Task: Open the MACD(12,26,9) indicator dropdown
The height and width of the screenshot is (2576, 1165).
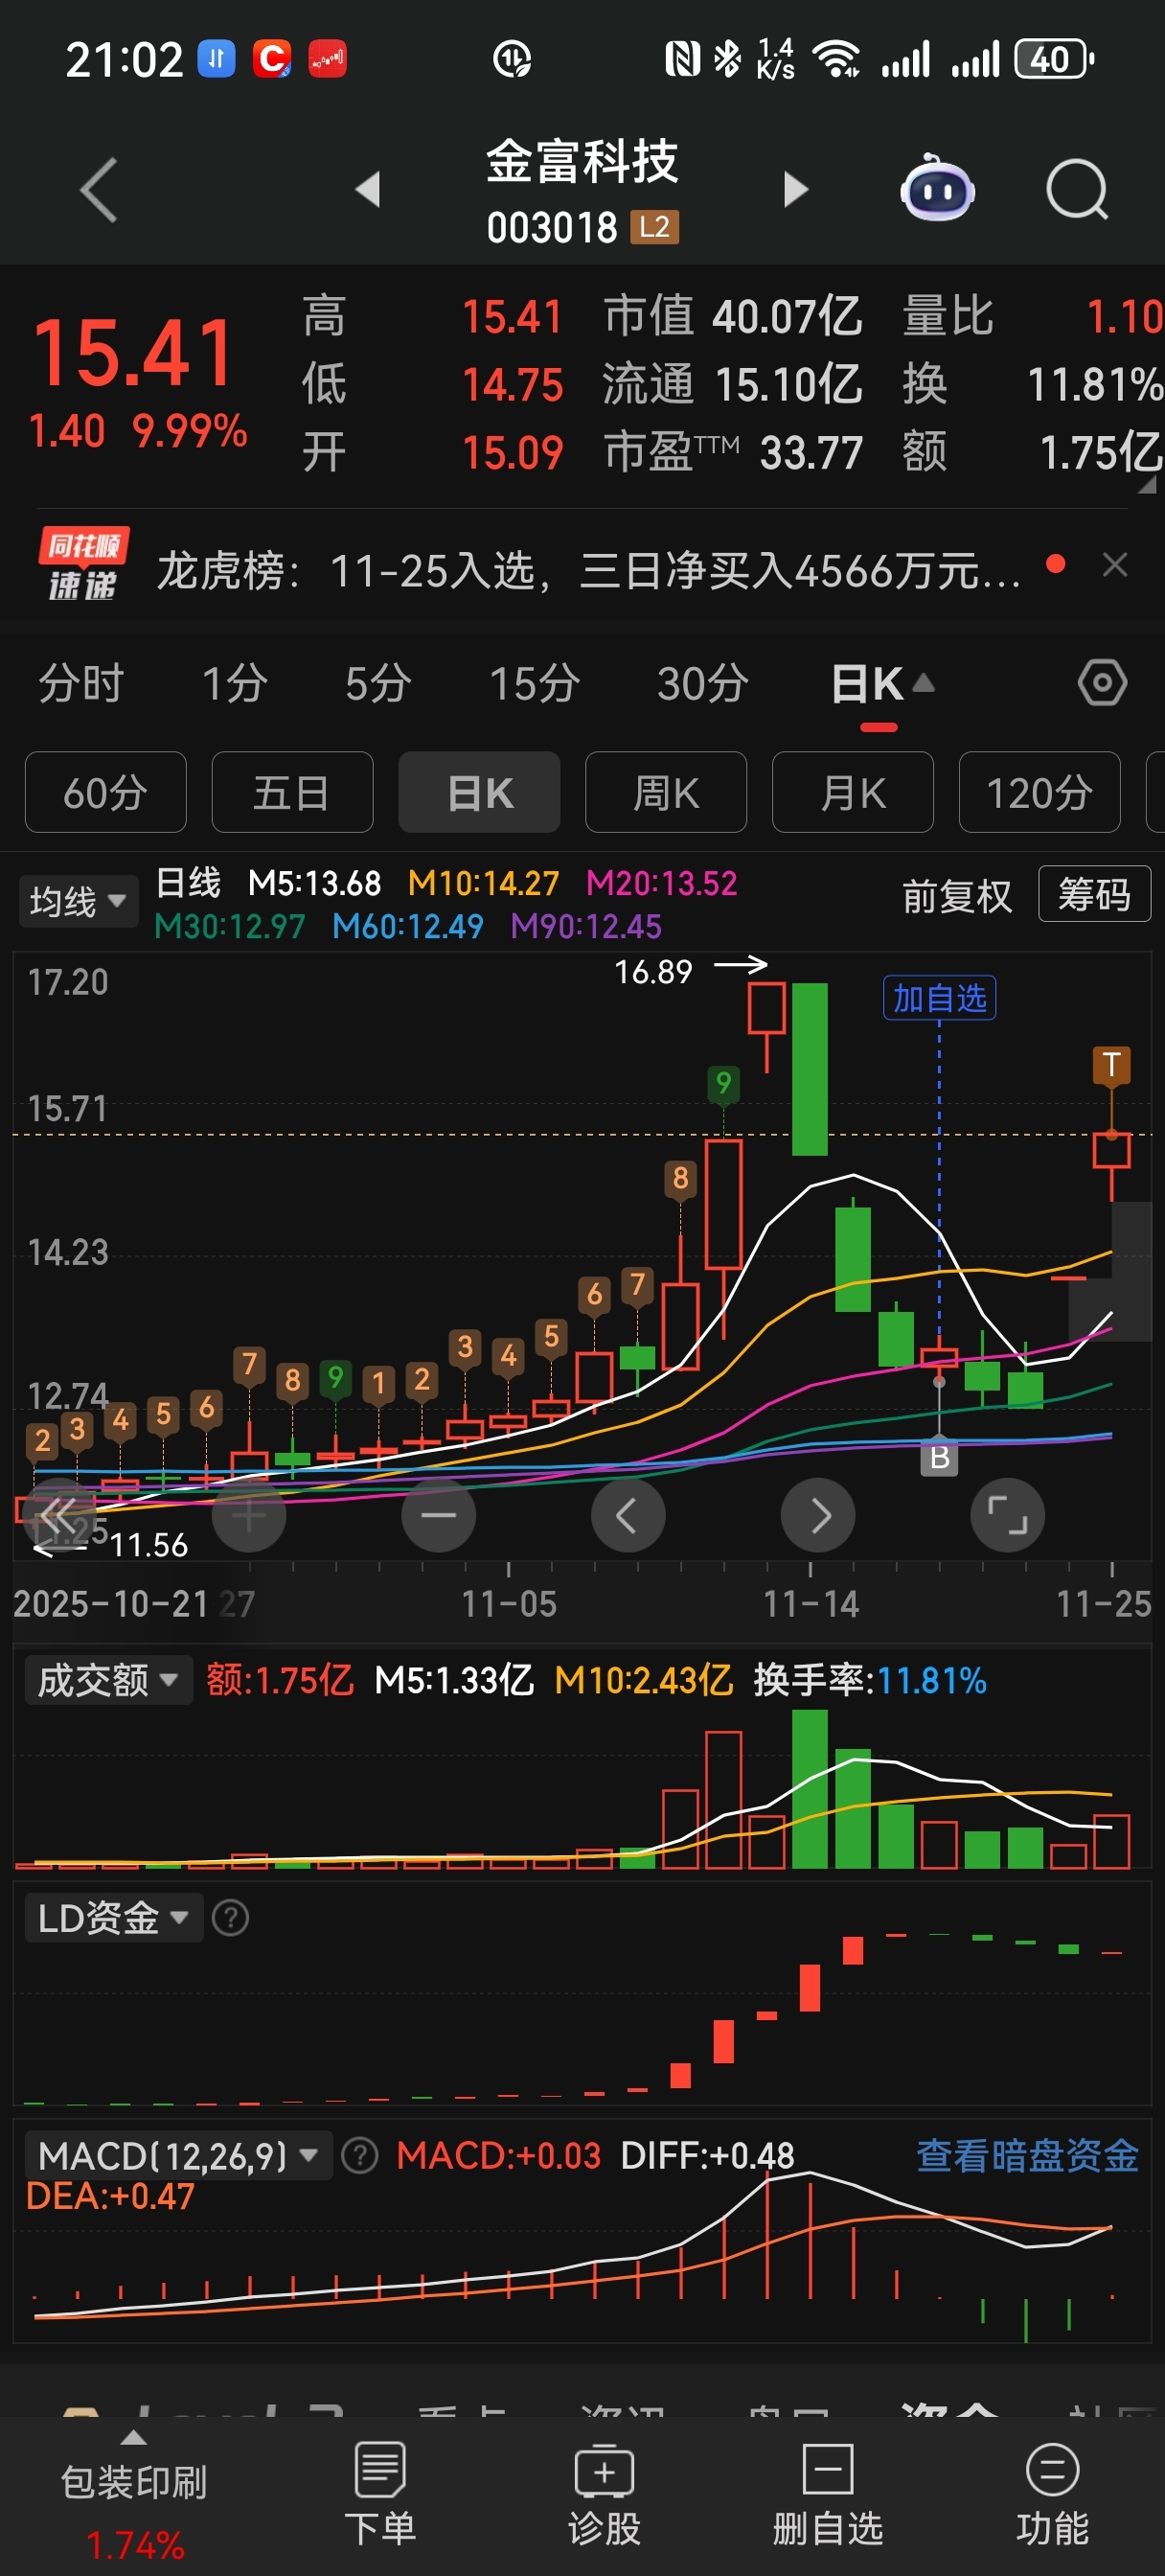Action: pyautogui.click(x=177, y=2156)
